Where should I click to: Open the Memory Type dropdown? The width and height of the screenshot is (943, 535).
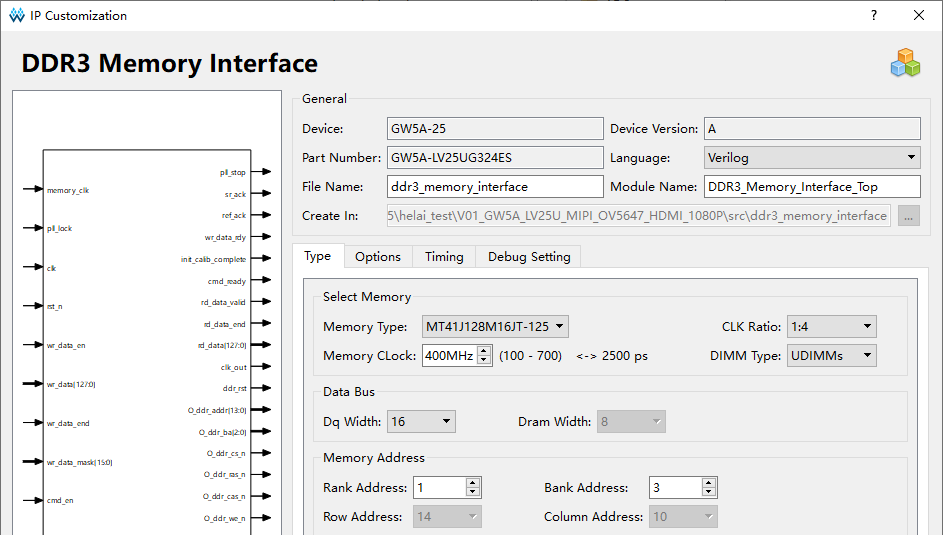pos(495,326)
